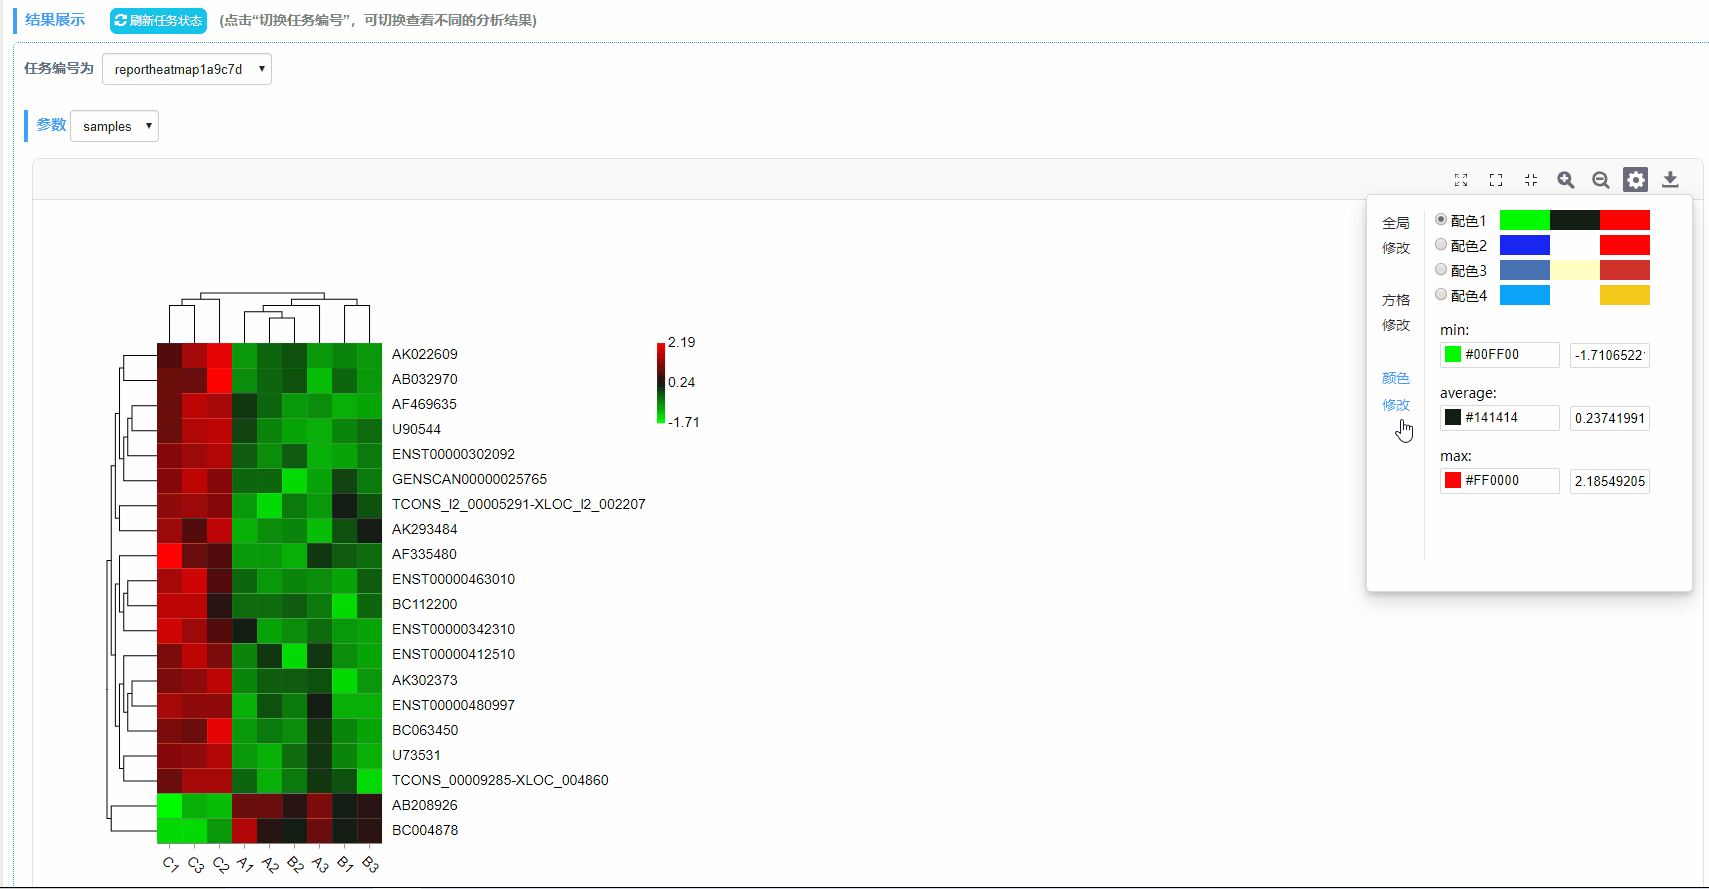Click the gene label AB208926
This screenshot has width=1709, height=889.
[x=425, y=805]
